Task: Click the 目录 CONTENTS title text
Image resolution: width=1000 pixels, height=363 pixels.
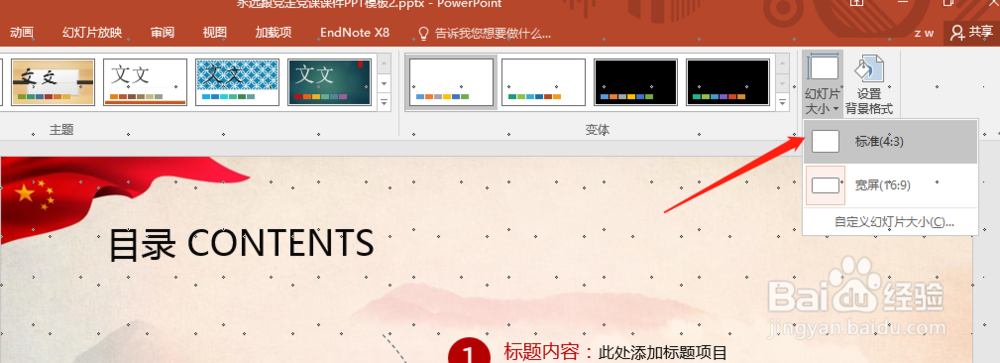Action: [x=241, y=244]
